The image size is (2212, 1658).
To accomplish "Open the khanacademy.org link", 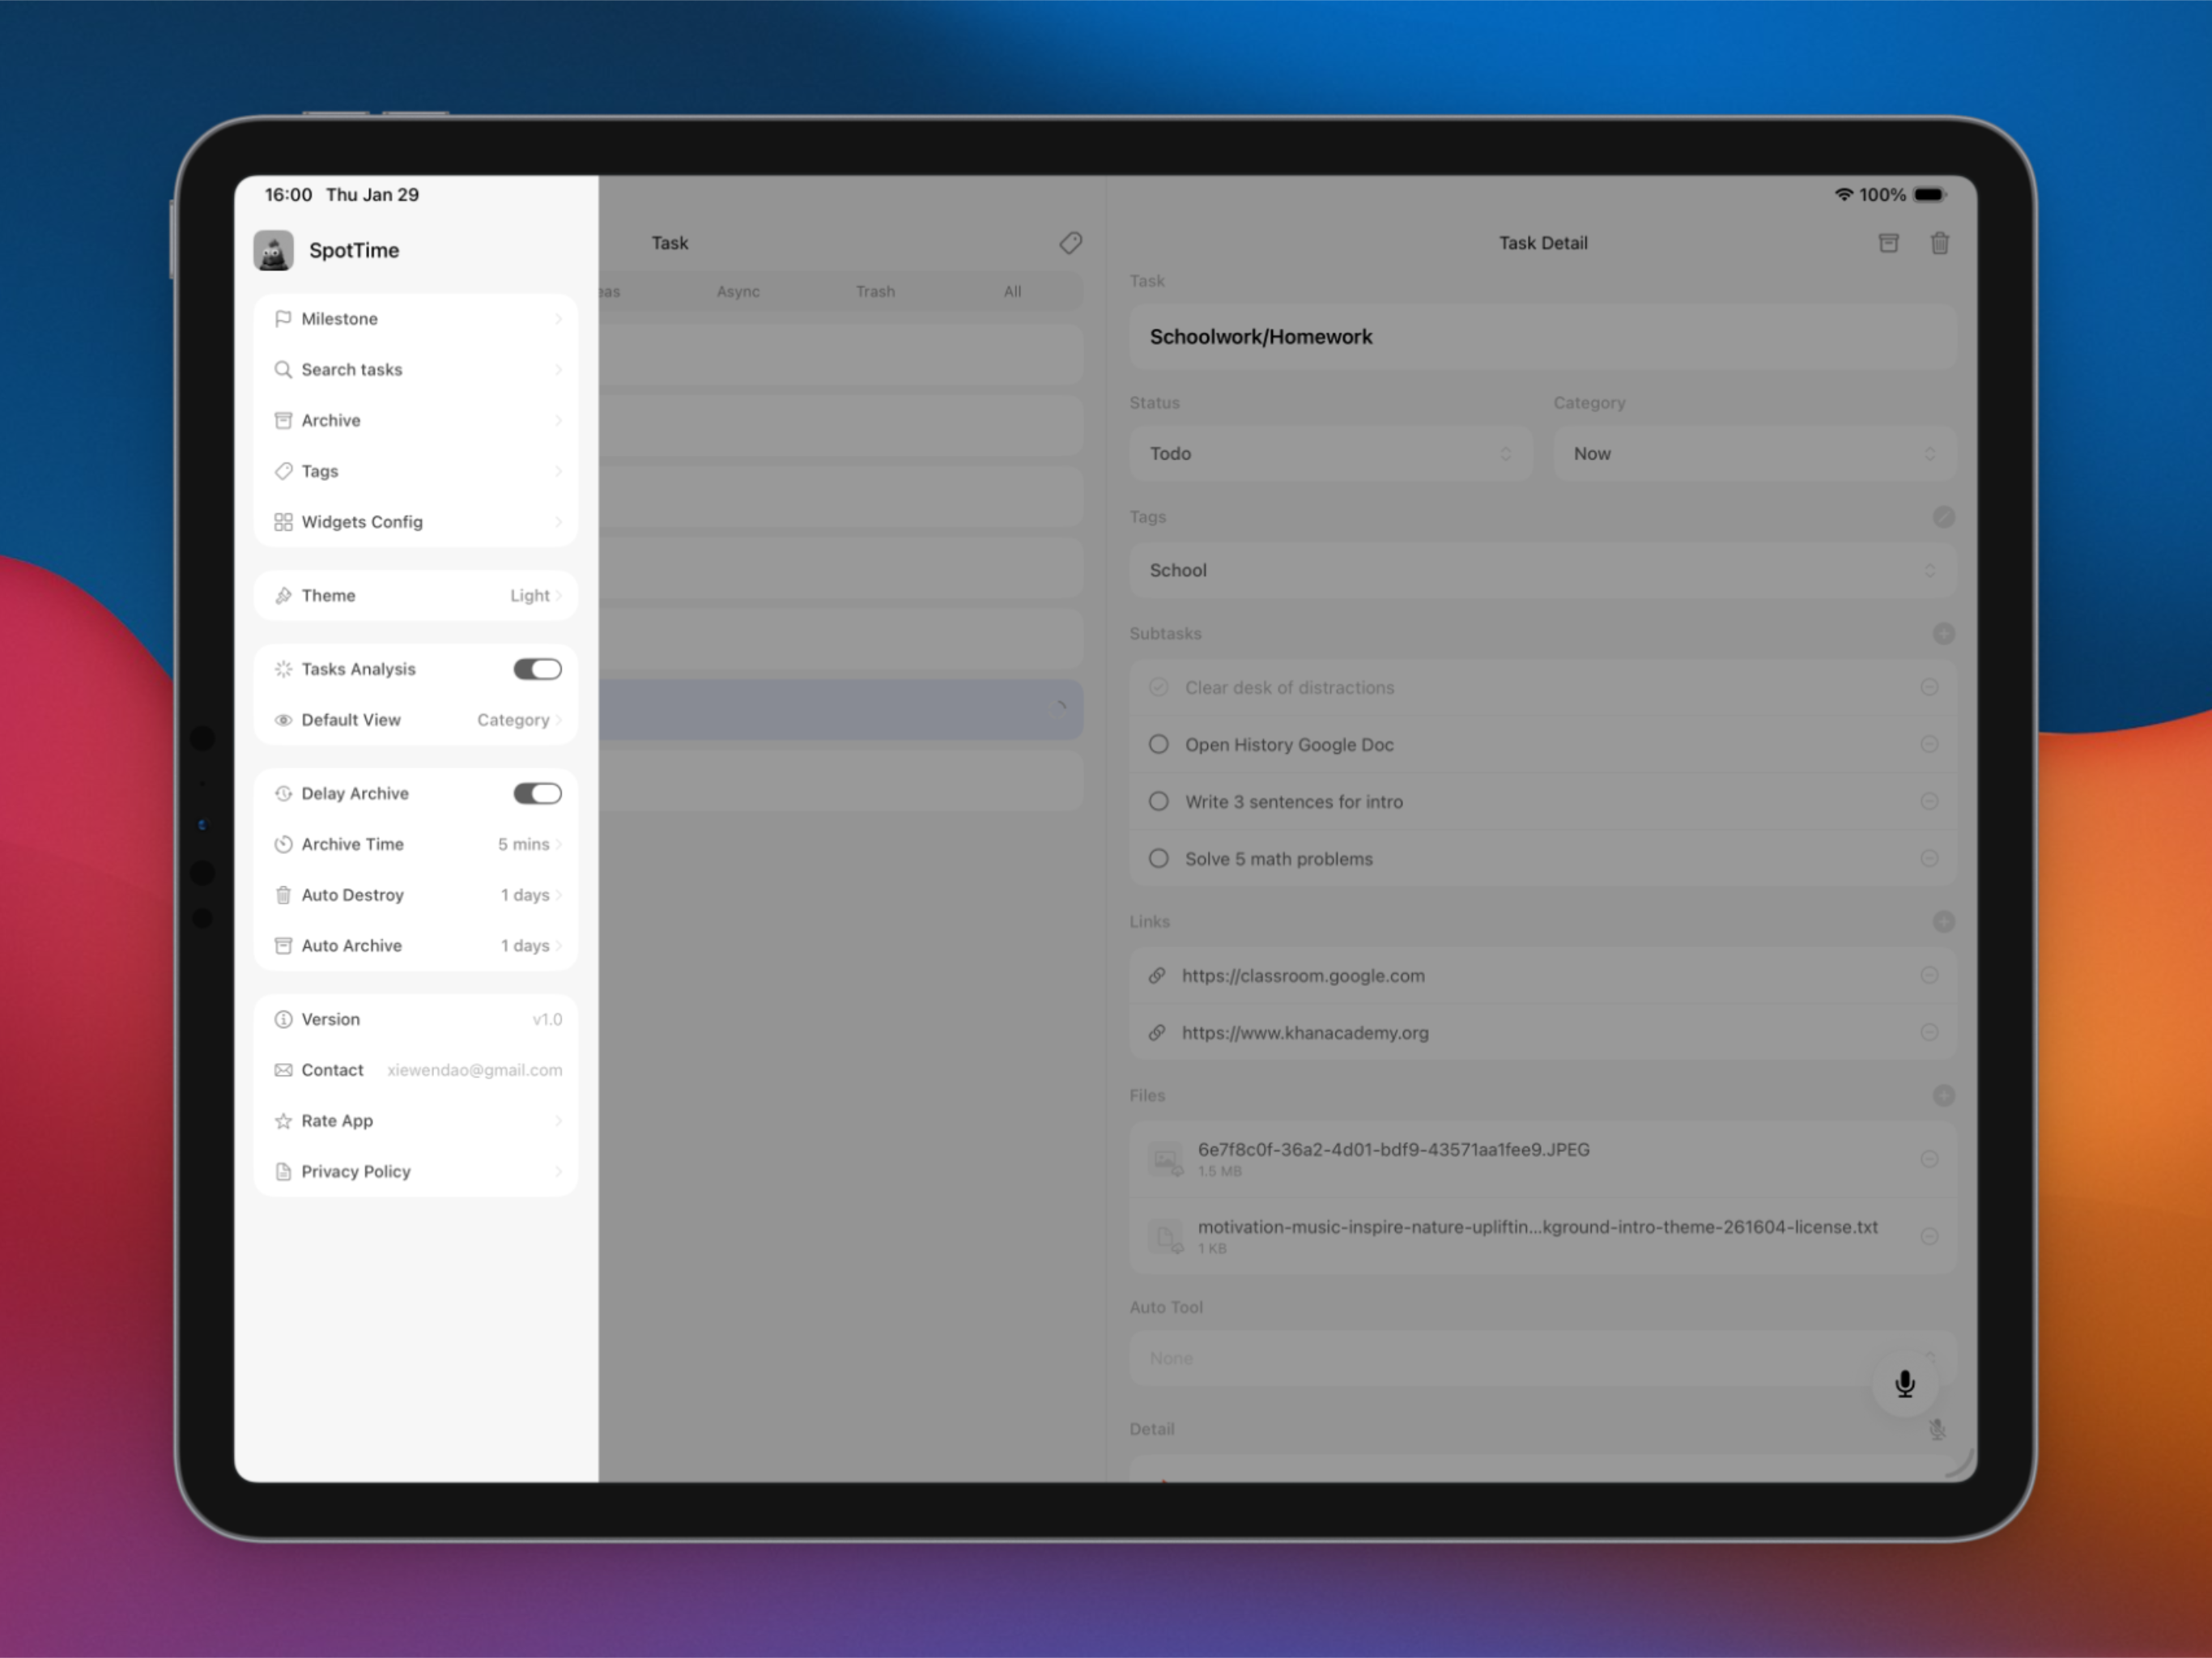I will coord(1305,1033).
